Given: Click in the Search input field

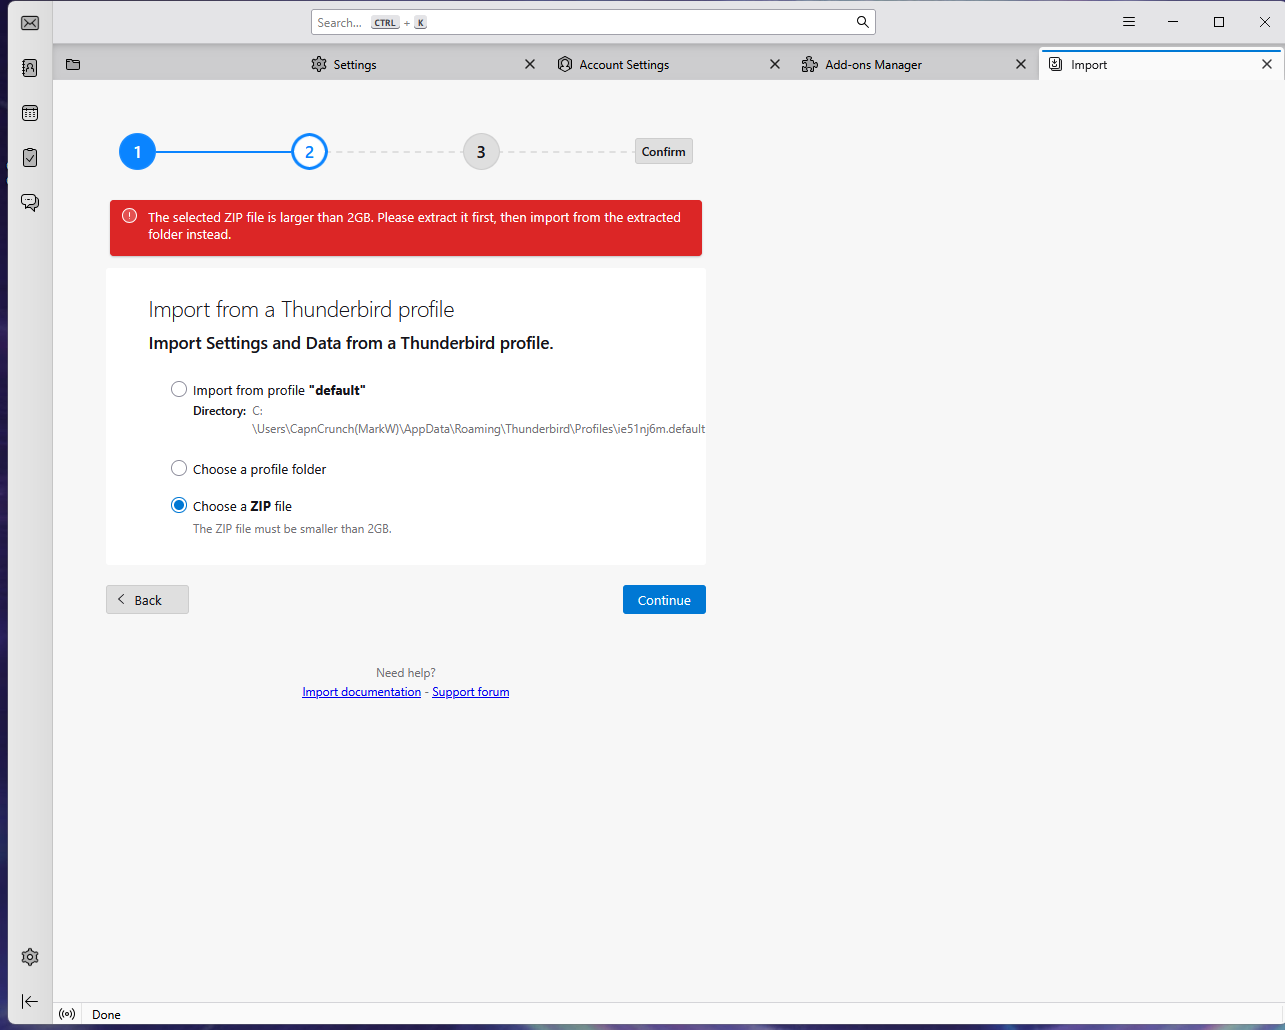Looking at the screenshot, I should pyautogui.click(x=593, y=22).
